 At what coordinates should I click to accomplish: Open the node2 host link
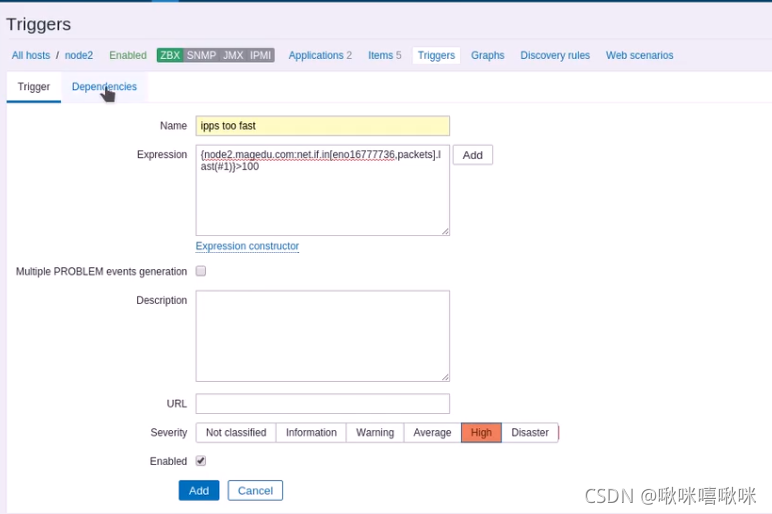coord(79,55)
